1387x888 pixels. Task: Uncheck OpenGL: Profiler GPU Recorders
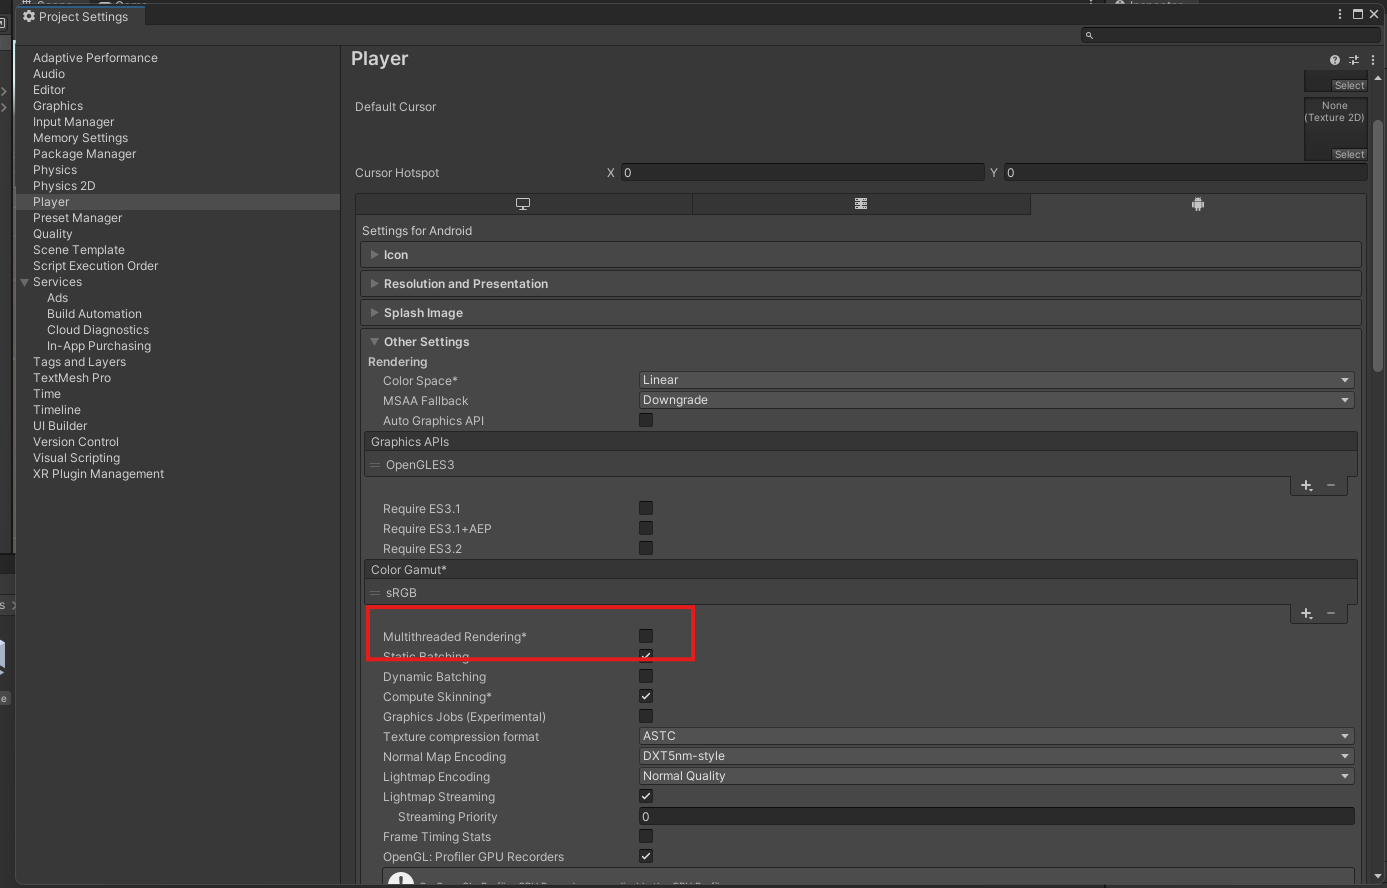(x=646, y=856)
